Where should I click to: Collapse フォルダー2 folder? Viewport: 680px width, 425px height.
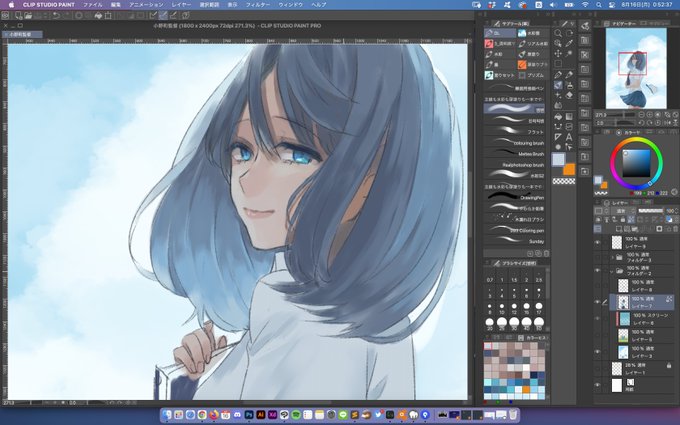612,271
